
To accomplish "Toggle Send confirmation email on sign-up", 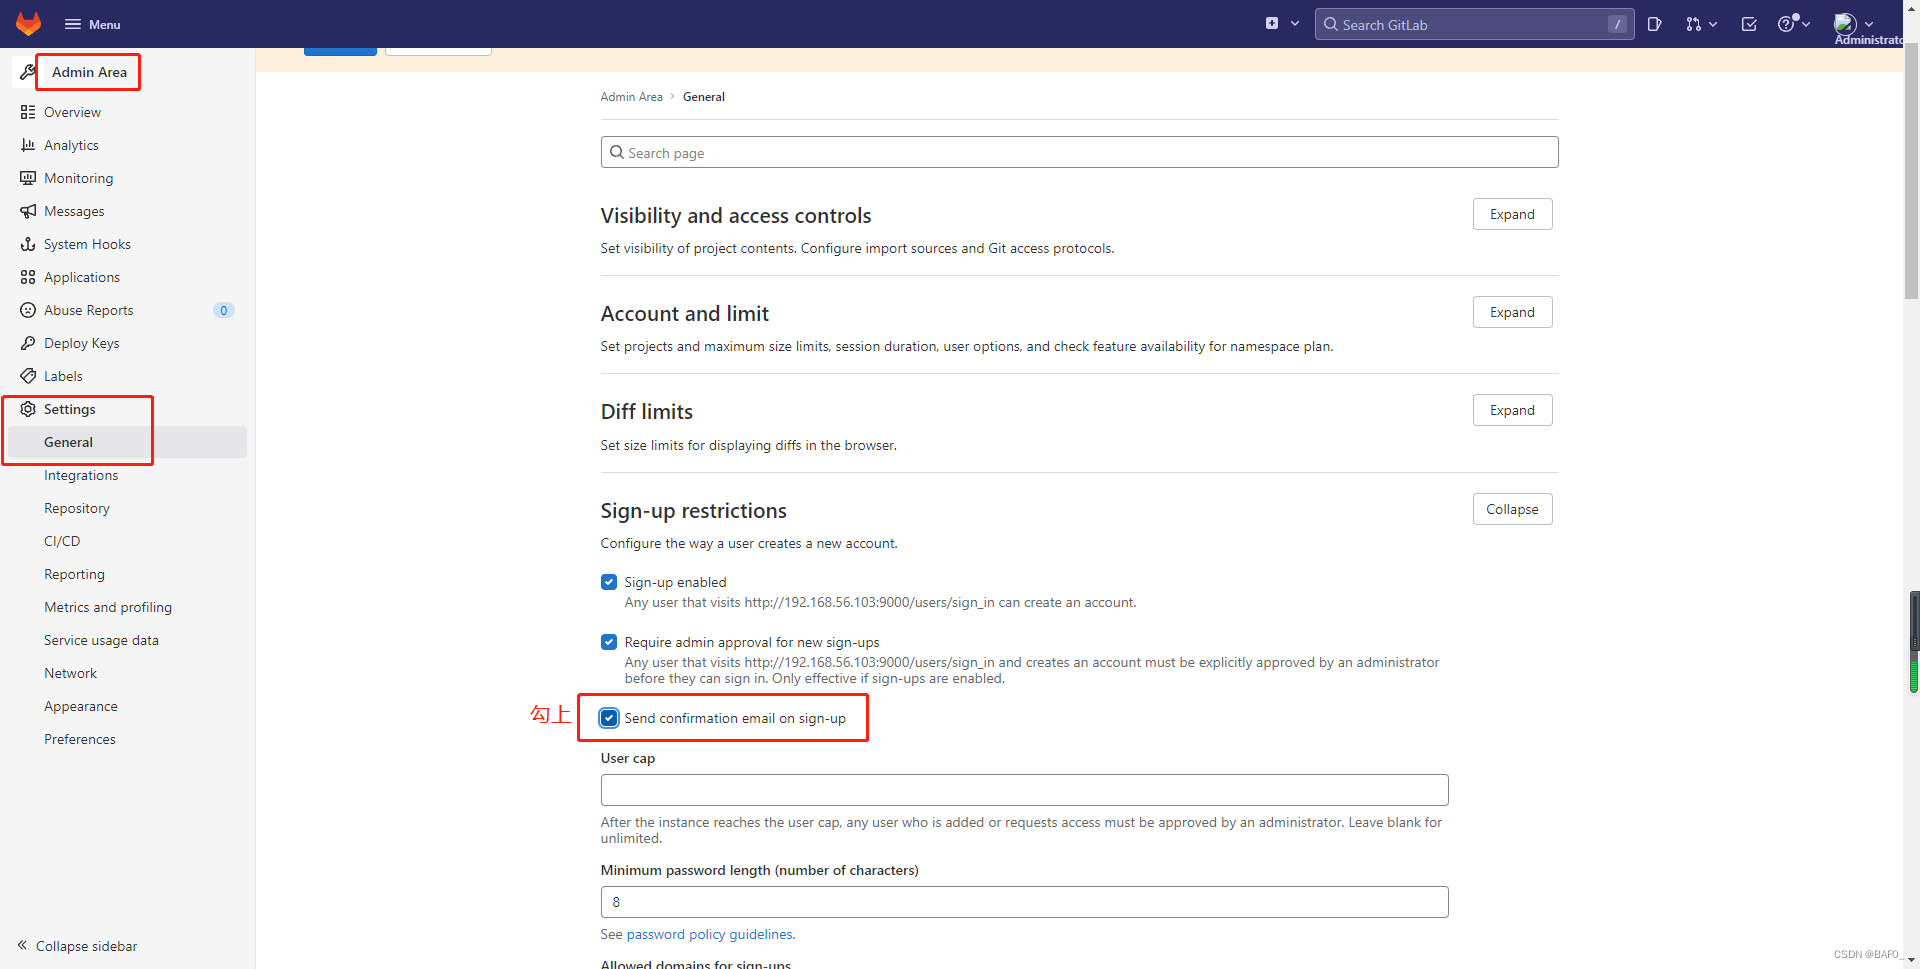I will pos(609,718).
